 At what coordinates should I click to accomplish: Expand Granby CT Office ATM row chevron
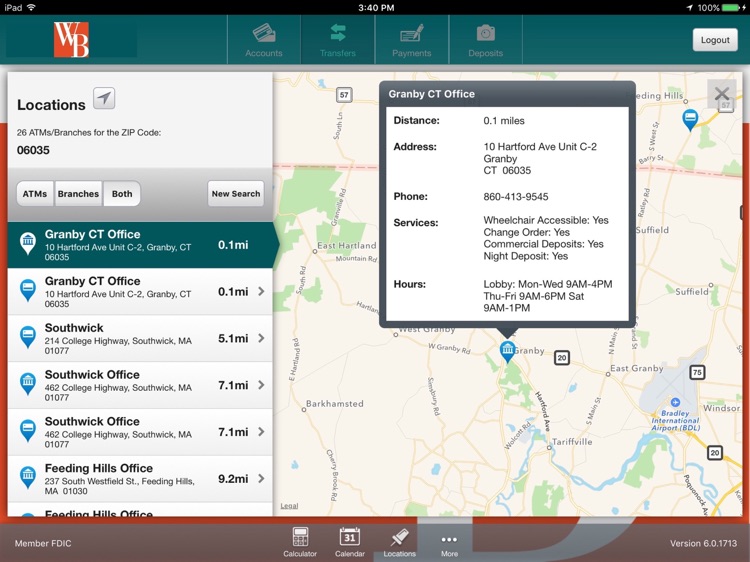tap(261, 291)
